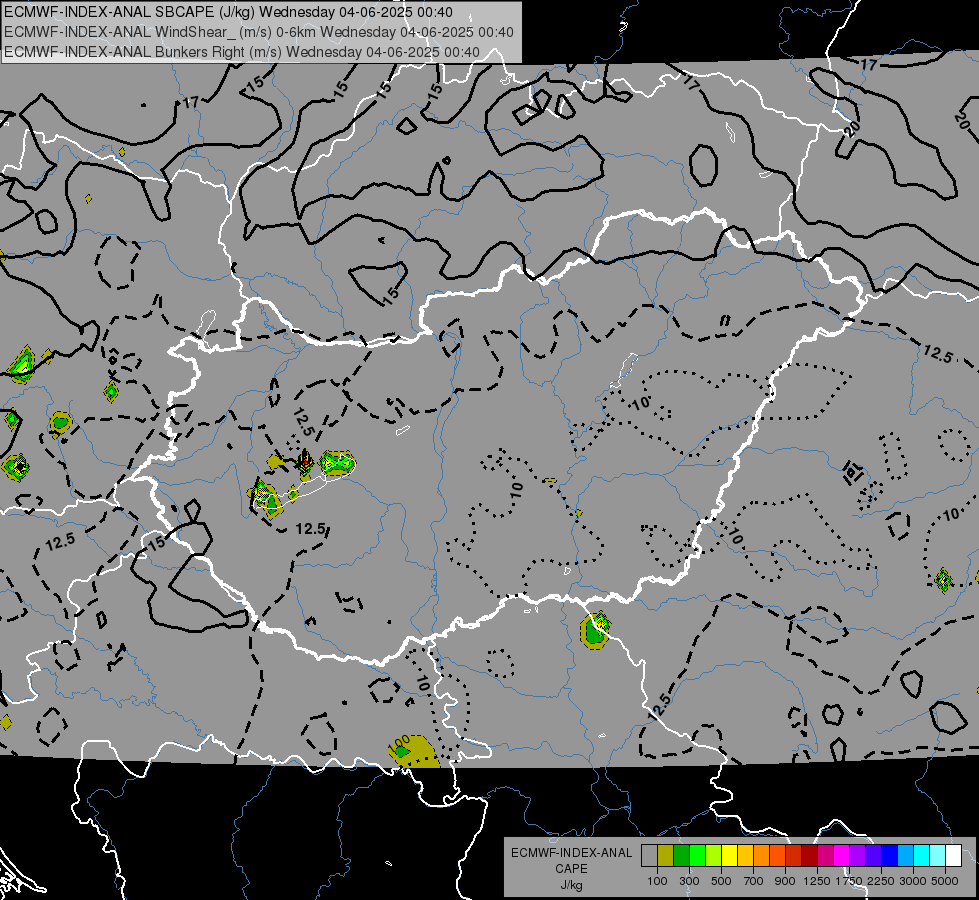Click the 5000 legend value
Viewport: 979px width, 900px height.
tap(945, 881)
